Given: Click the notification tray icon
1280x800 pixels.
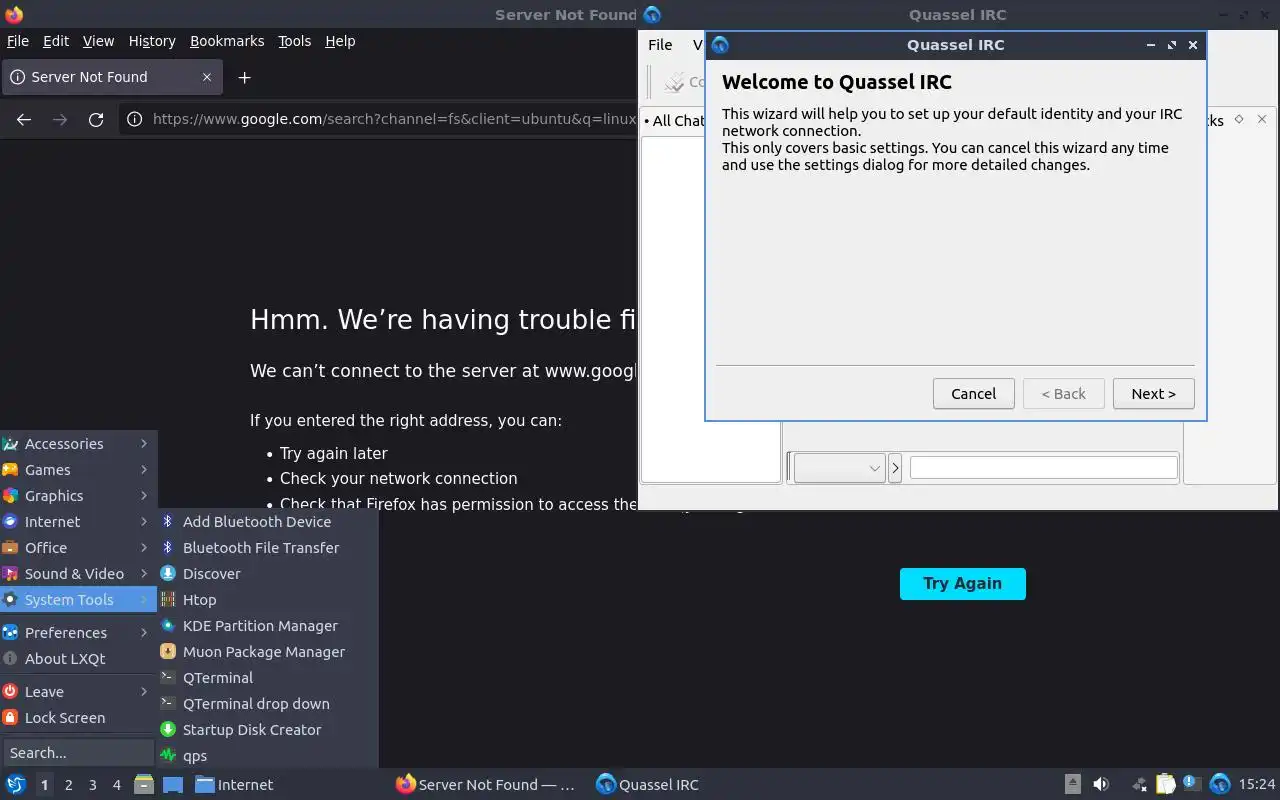Looking at the screenshot, I should pyautogui.click(x=1192, y=783).
